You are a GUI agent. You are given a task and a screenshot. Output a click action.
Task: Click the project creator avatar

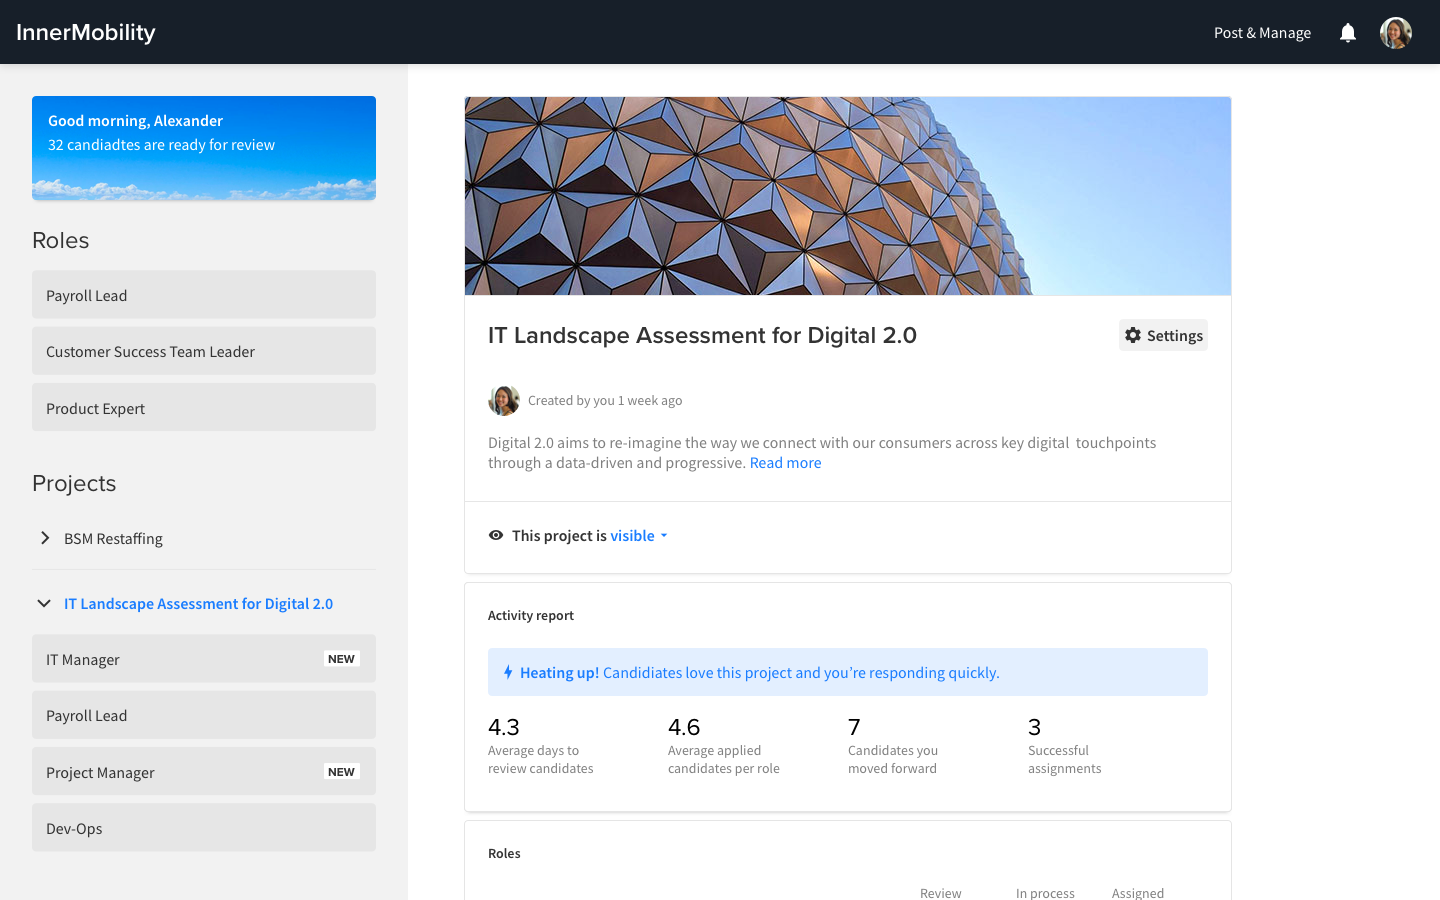pos(504,401)
